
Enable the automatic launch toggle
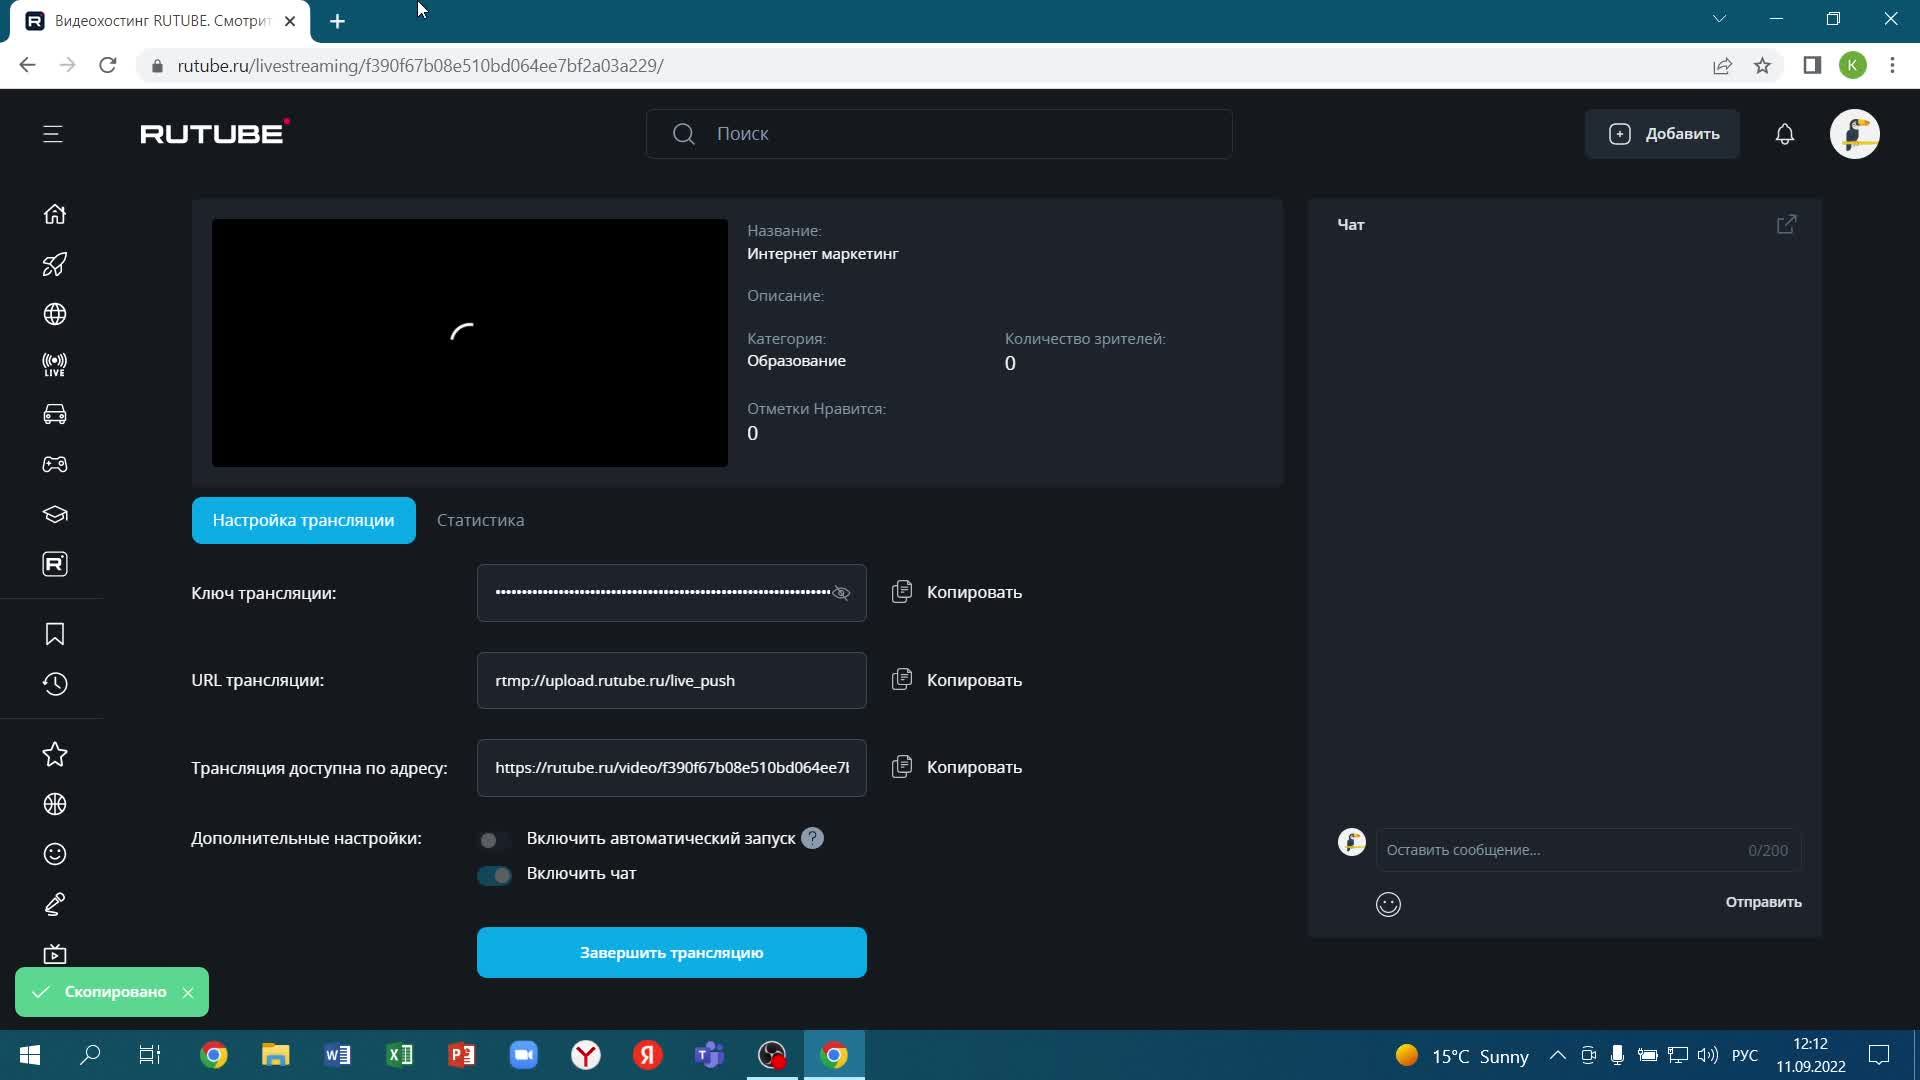494,840
